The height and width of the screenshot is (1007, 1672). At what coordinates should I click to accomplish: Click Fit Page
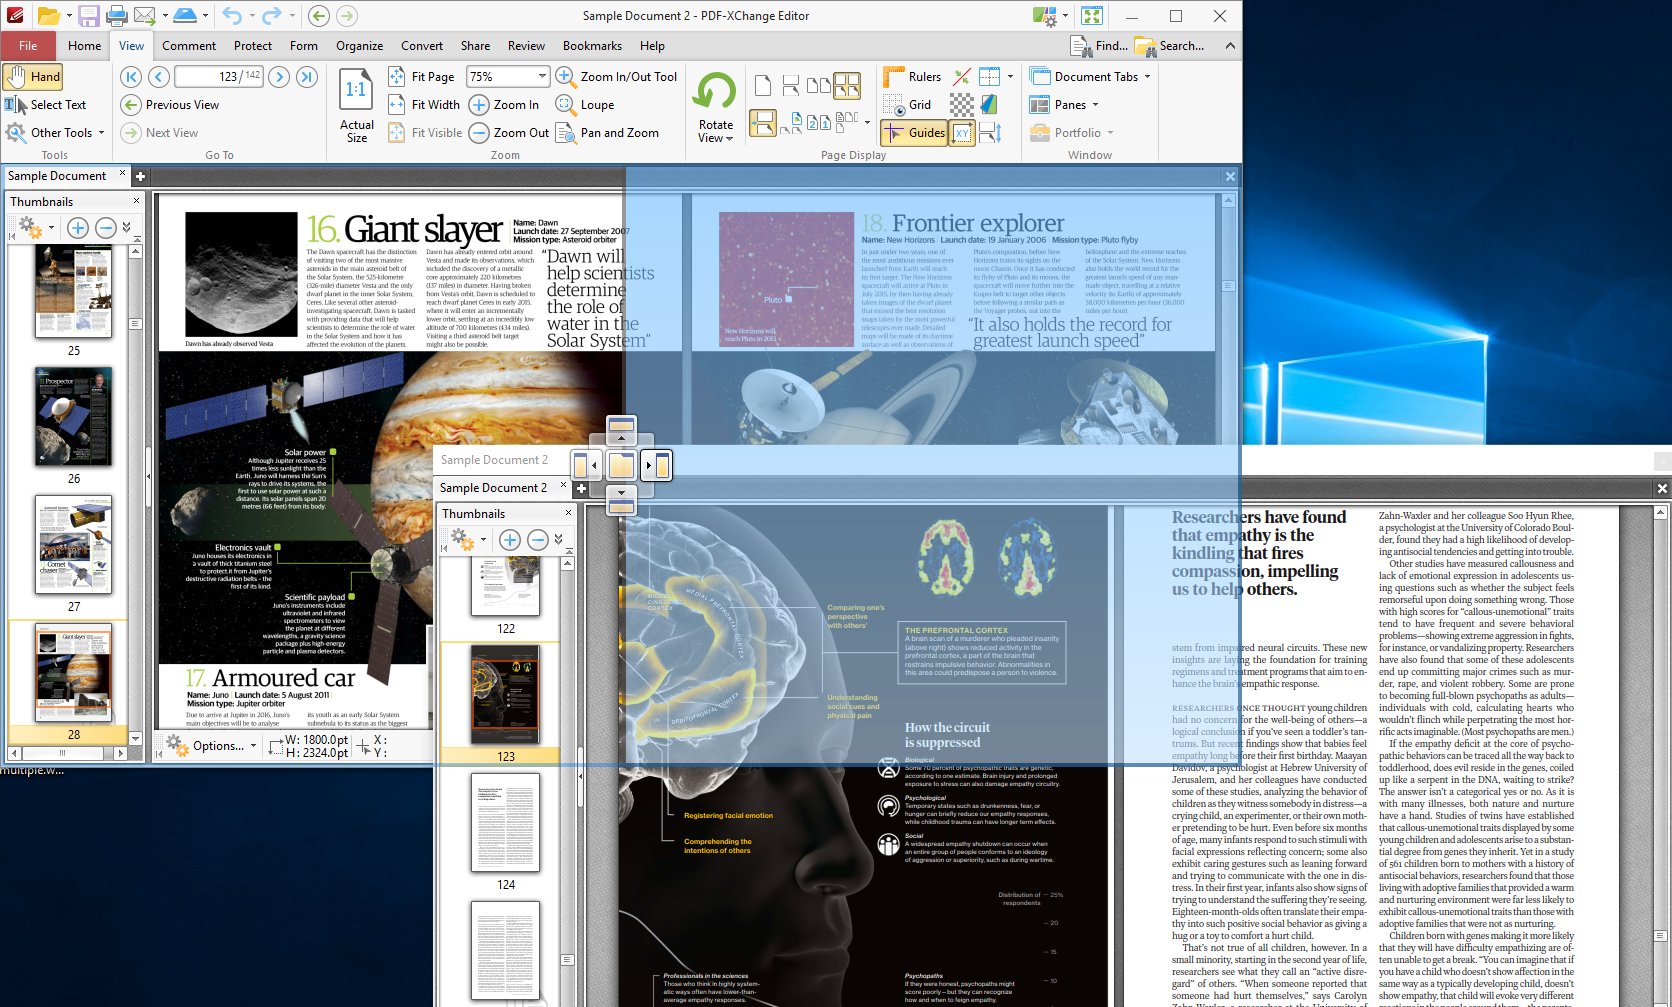click(421, 76)
